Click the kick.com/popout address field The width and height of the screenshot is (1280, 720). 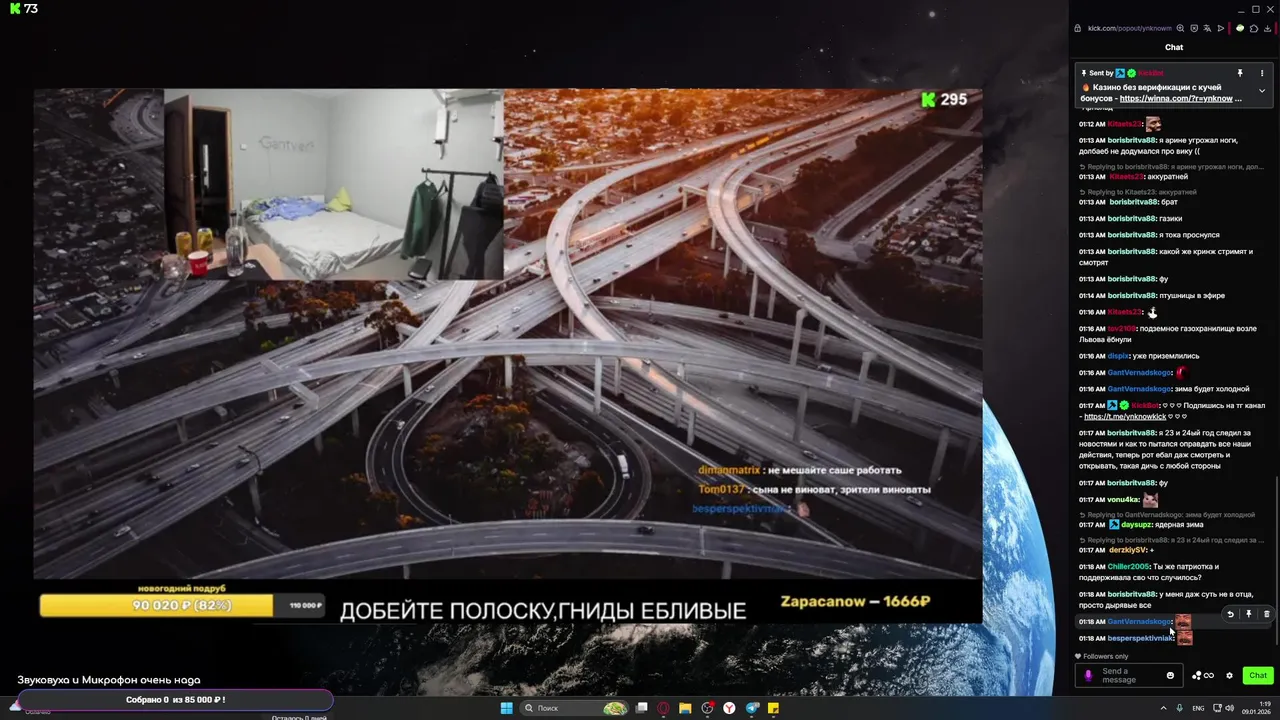coord(1129,28)
